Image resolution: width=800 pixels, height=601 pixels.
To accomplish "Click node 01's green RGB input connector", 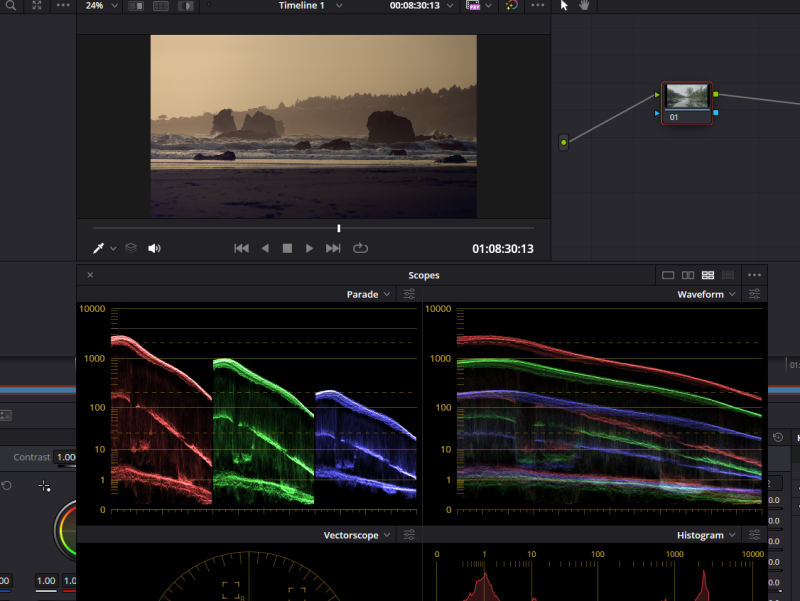I will coord(657,95).
